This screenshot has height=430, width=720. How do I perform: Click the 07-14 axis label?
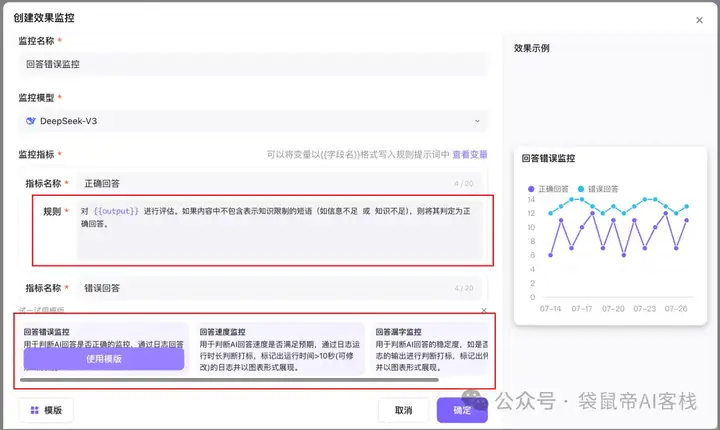click(x=550, y=309)
